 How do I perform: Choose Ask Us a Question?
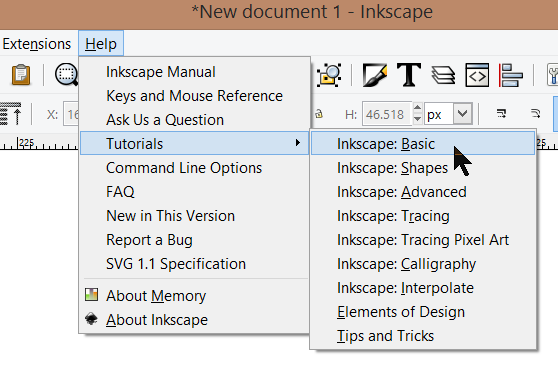(194, 120)
